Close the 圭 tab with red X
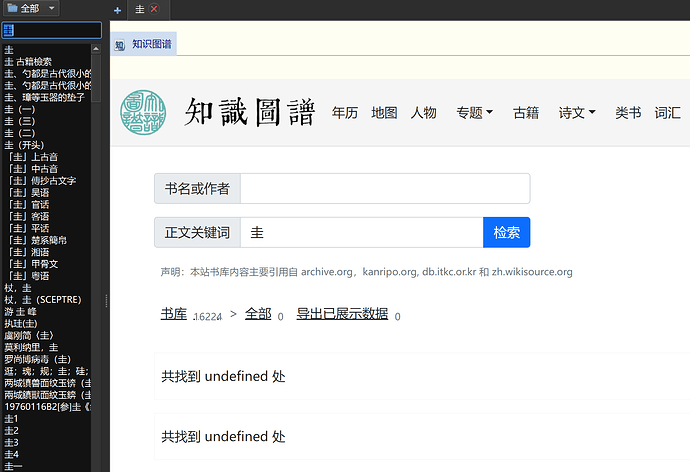 click(x=154, y=9)
